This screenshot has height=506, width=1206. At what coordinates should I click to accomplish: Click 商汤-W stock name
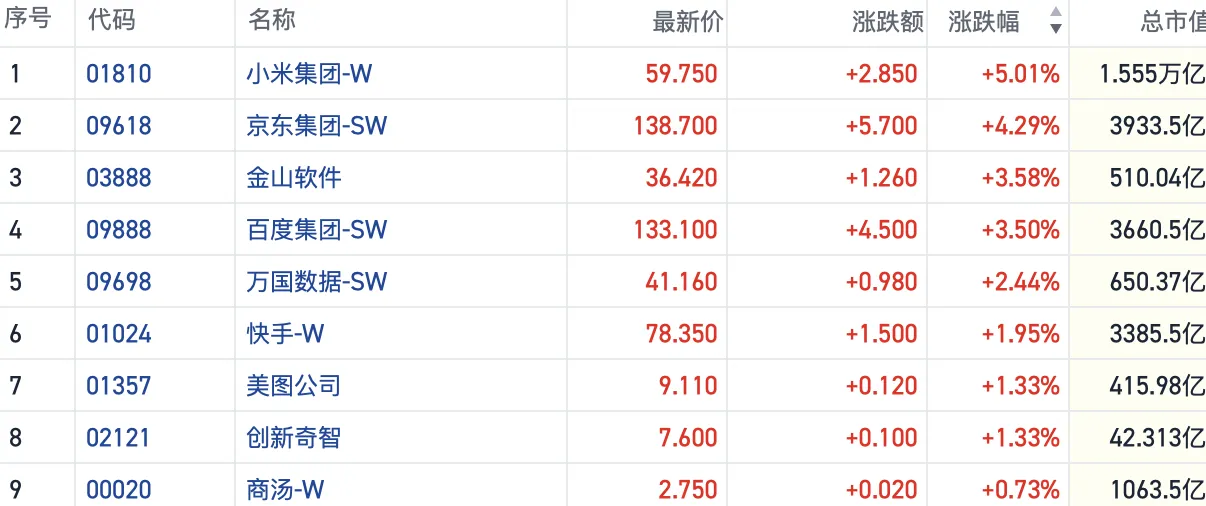(285, 490)
